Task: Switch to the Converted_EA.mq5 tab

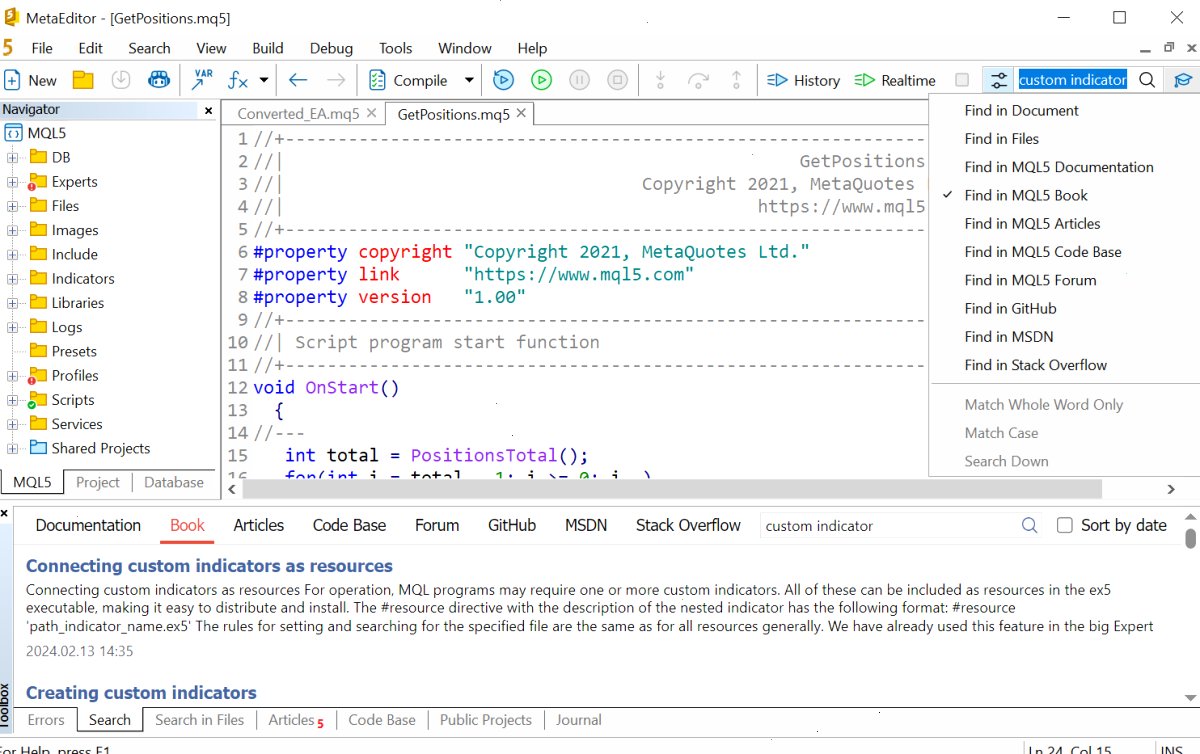Action: [298, 114]
